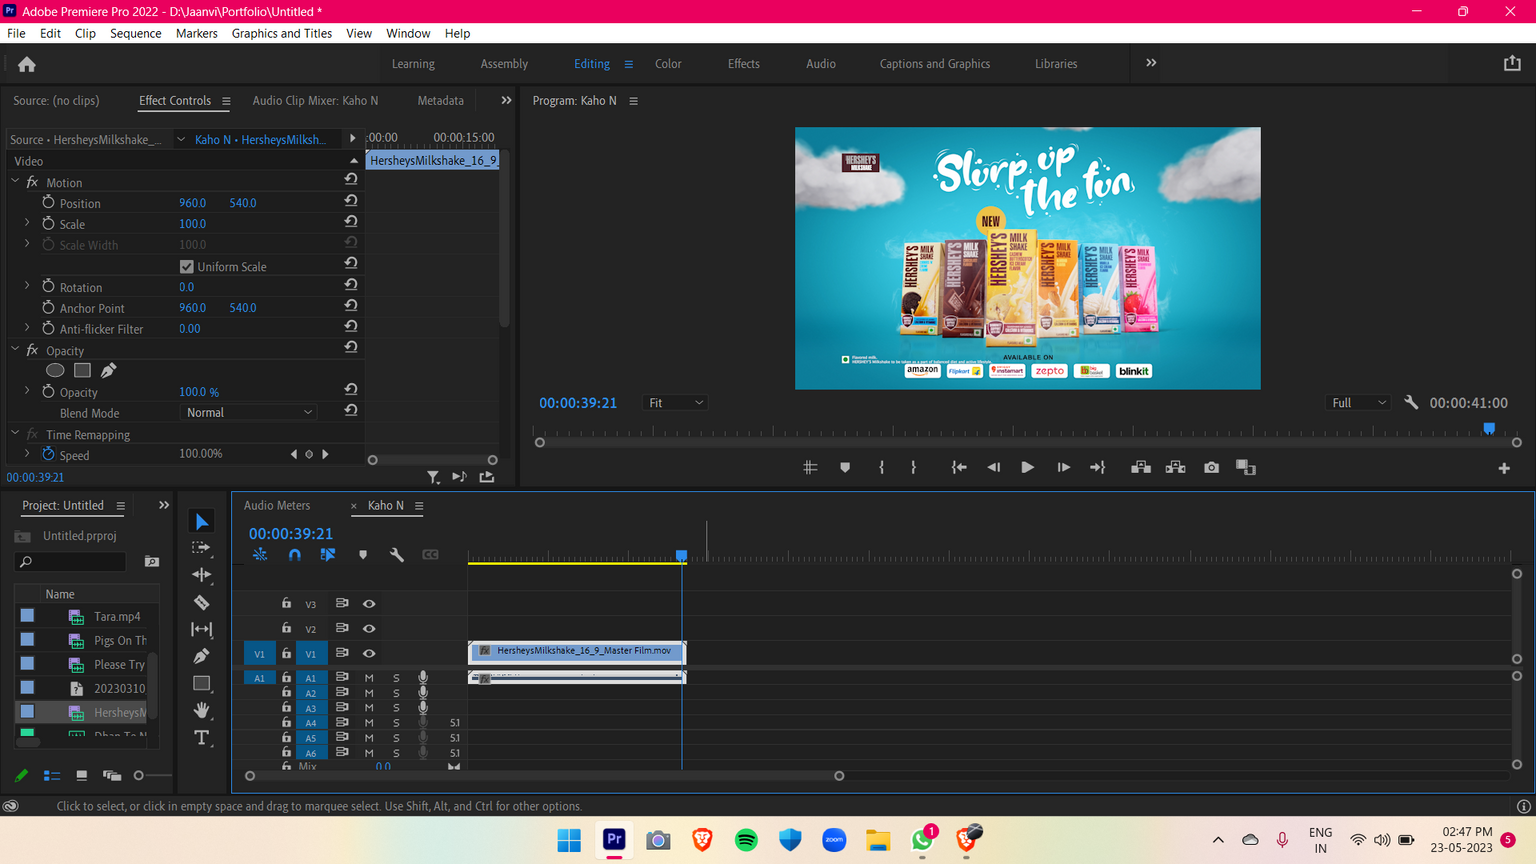Click ellipse mask tool under Opacity
Viewport: 1536px width, 864px height.
click(55, 370)
